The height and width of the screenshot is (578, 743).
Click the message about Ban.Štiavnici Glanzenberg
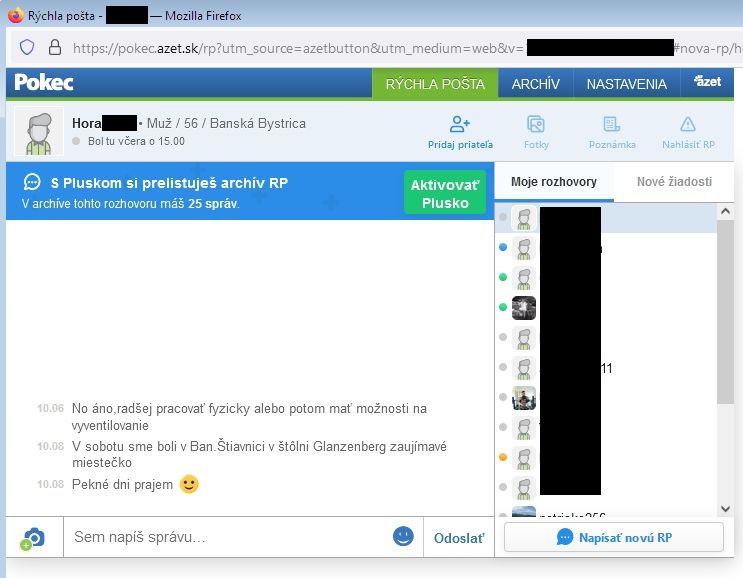pyautogui.click(x=259, y=454)
